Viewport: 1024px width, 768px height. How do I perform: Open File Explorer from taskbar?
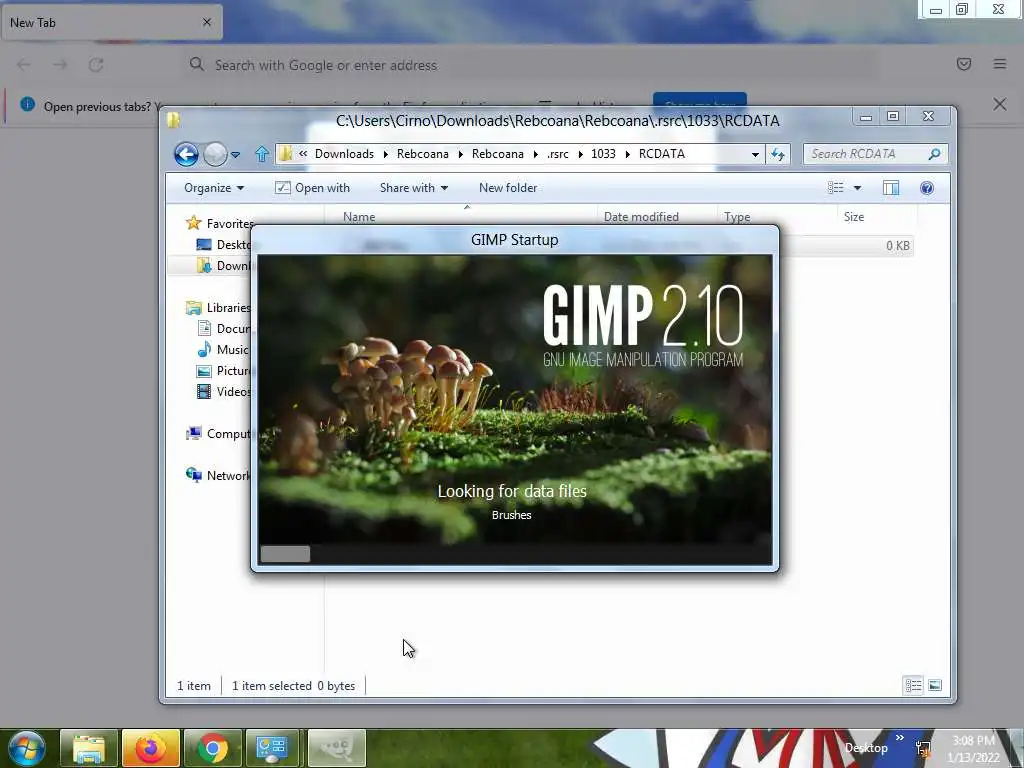point(89,748)
